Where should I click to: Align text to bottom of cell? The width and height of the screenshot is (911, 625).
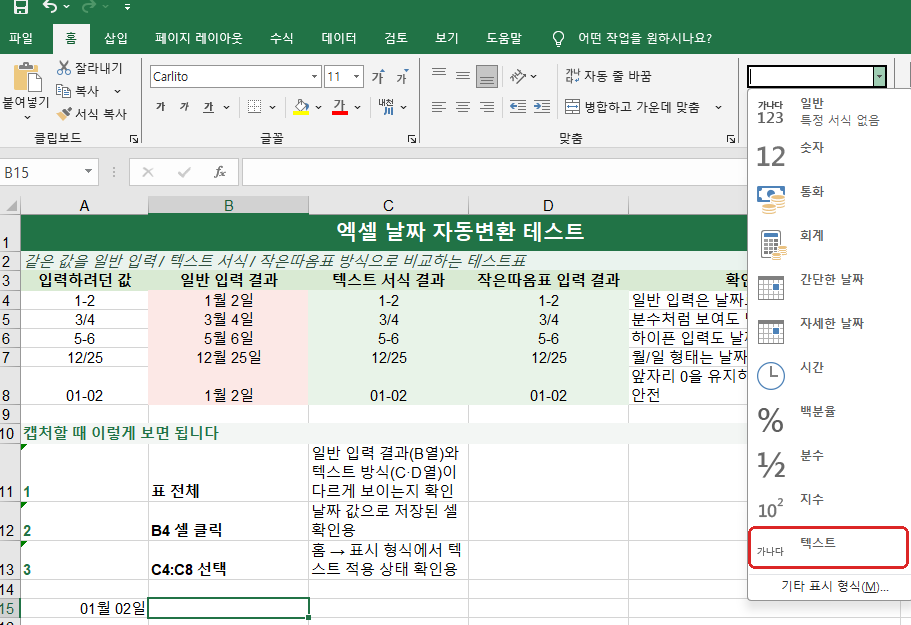[487, 76]
